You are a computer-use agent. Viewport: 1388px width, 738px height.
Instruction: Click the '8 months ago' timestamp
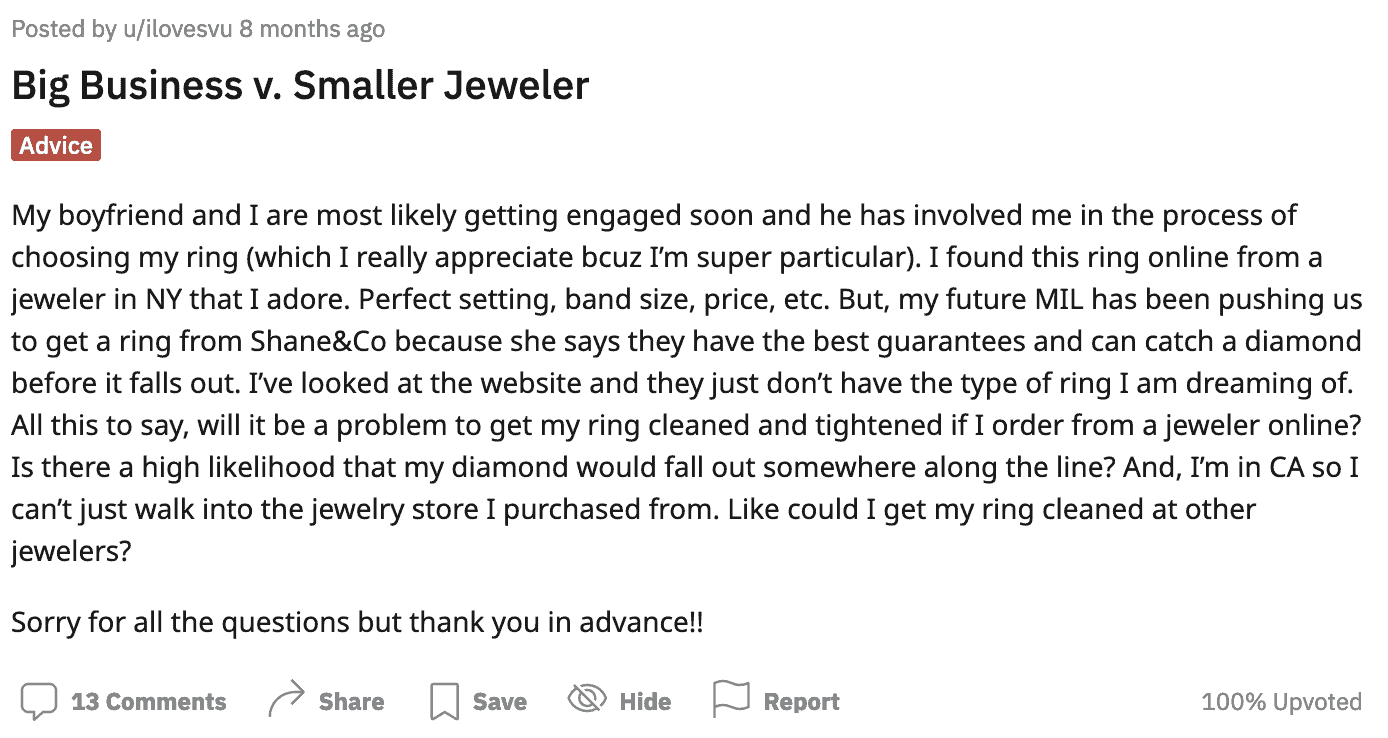[x=312, y=29]
